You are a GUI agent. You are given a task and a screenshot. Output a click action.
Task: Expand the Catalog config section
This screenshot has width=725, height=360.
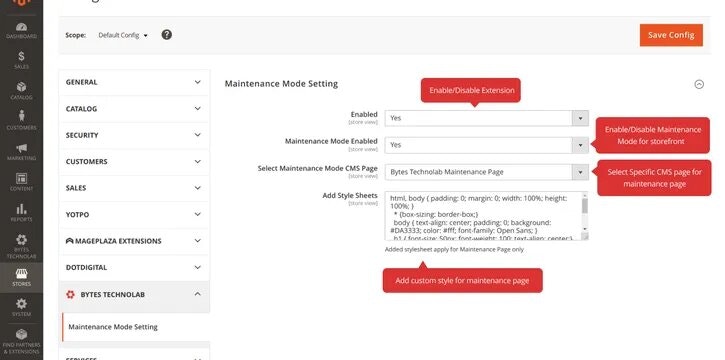tap(134, 109)
